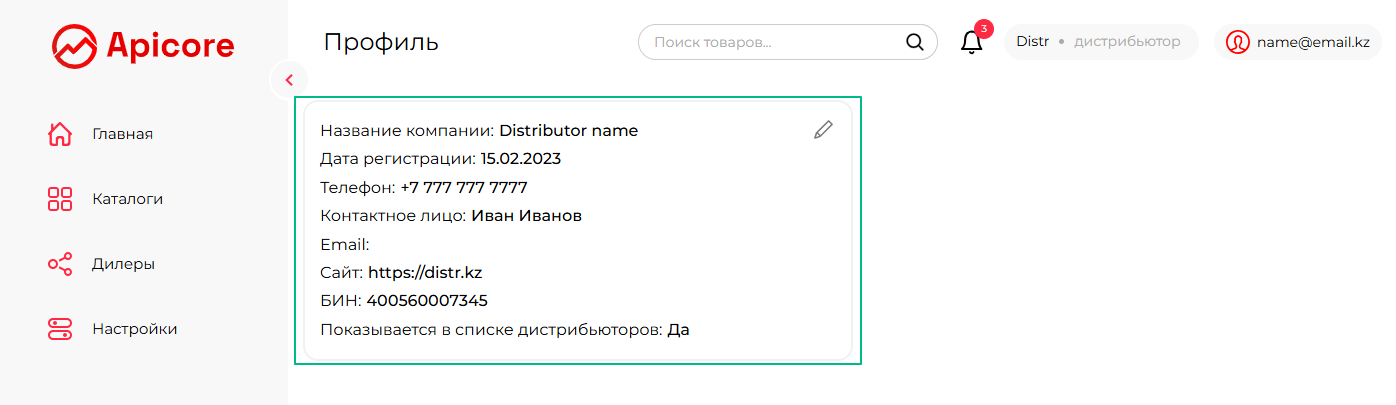Open the Каталоги menu item
The height and width of the screenshot is (405, 1396).
coord(127,199)
